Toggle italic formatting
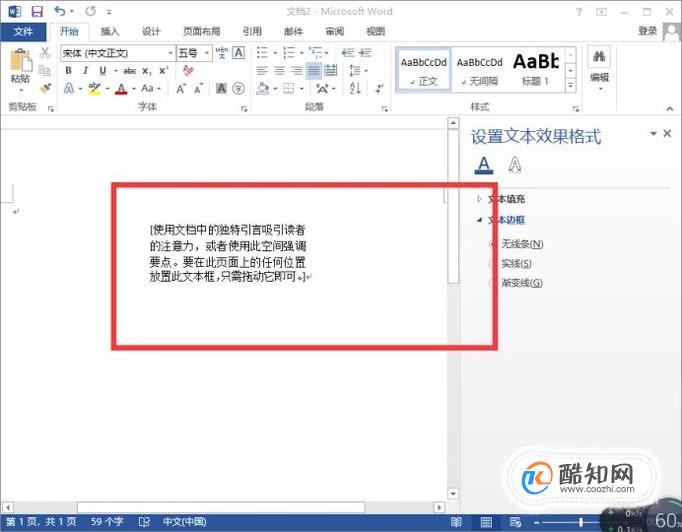682x532 pixels. click(x=85, y=70)
